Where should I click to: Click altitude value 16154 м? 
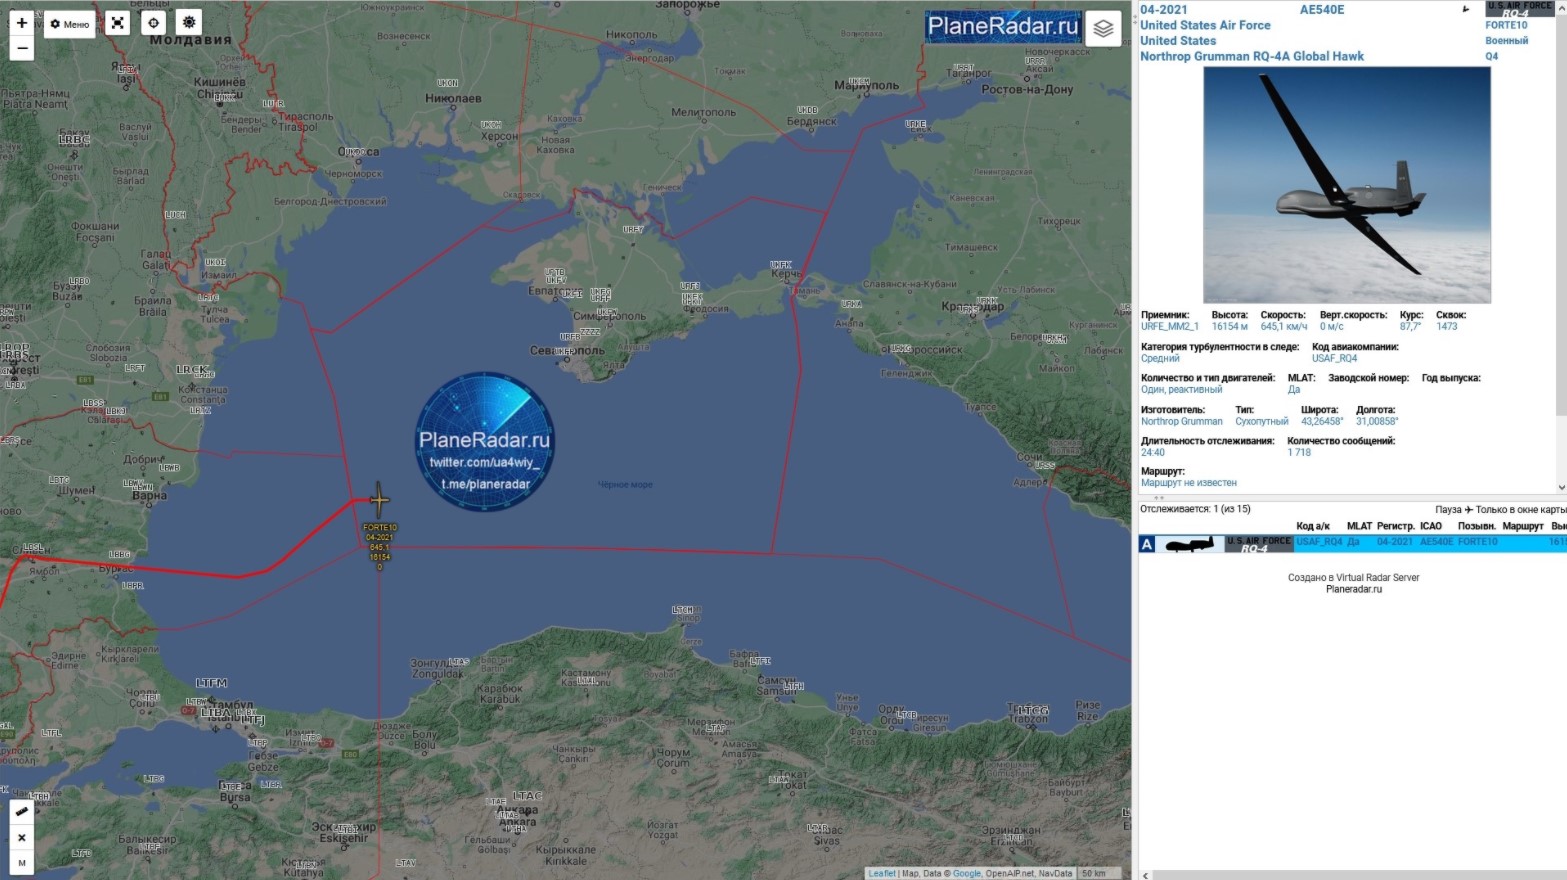point(1229,327)
